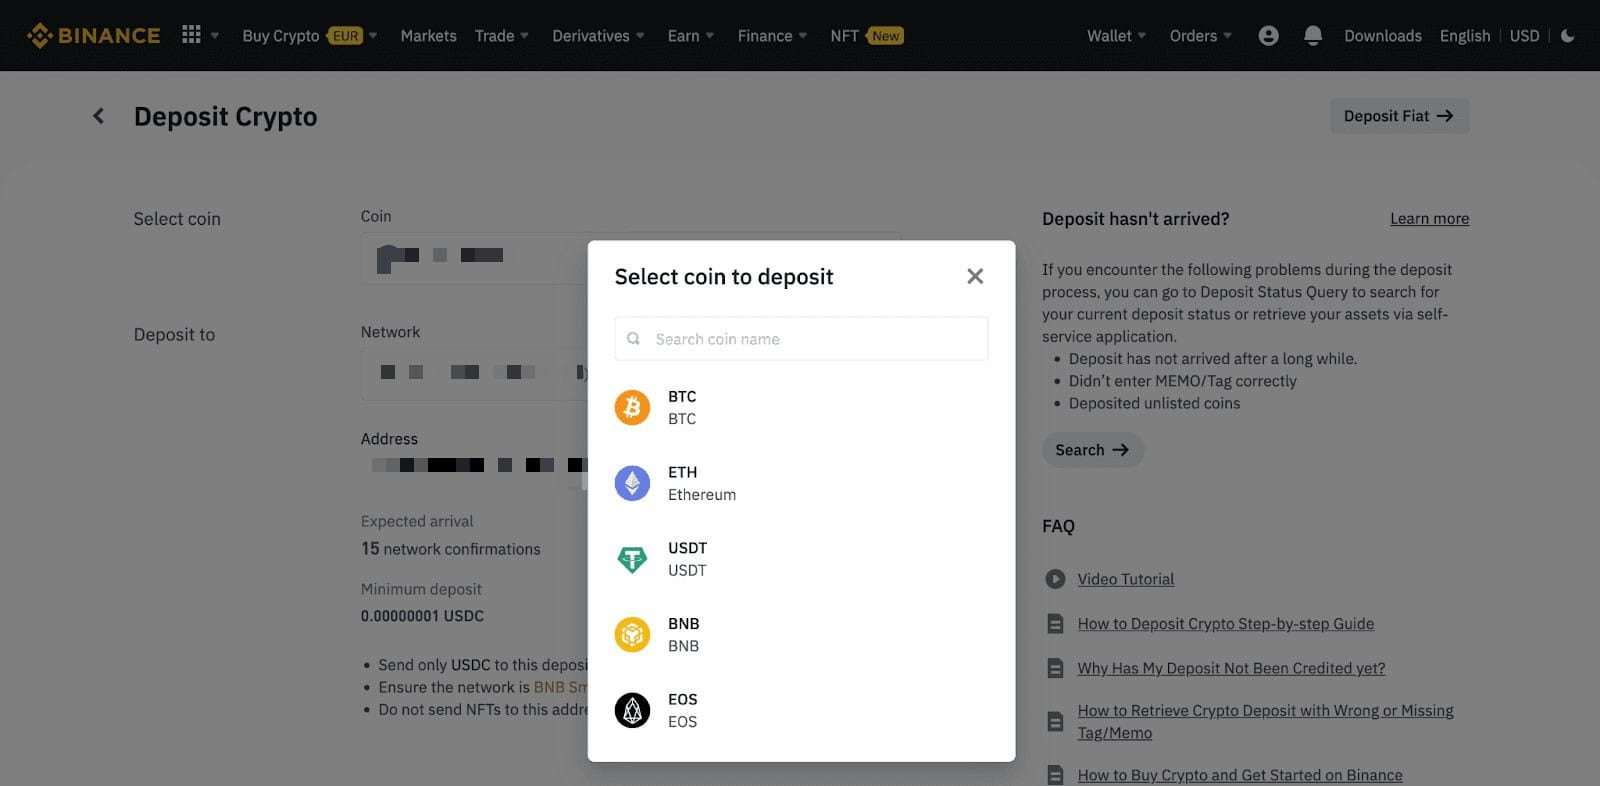Image resolution: width=1600 pixels, height=786 pixels.
Task: Click the magnifier icon in coin search
Action: [x=633, y=339]
